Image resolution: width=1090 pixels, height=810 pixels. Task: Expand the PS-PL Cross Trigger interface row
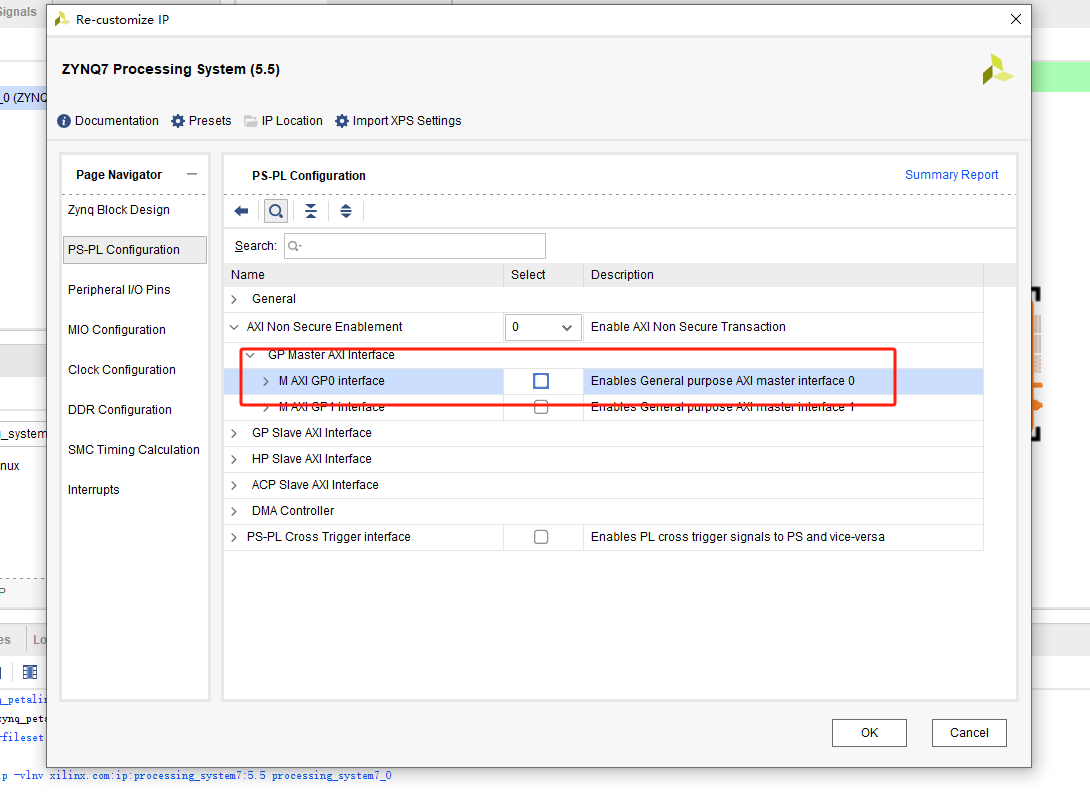[x=234, y=537]
